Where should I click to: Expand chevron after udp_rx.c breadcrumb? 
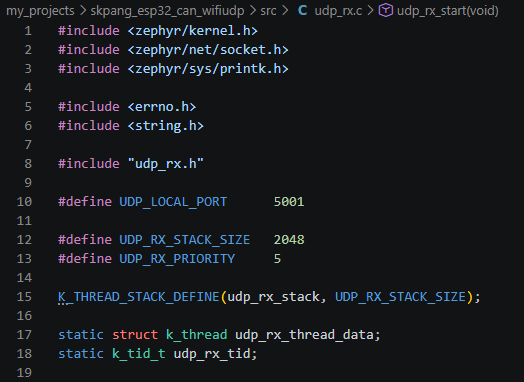click(x=370, y=11)
